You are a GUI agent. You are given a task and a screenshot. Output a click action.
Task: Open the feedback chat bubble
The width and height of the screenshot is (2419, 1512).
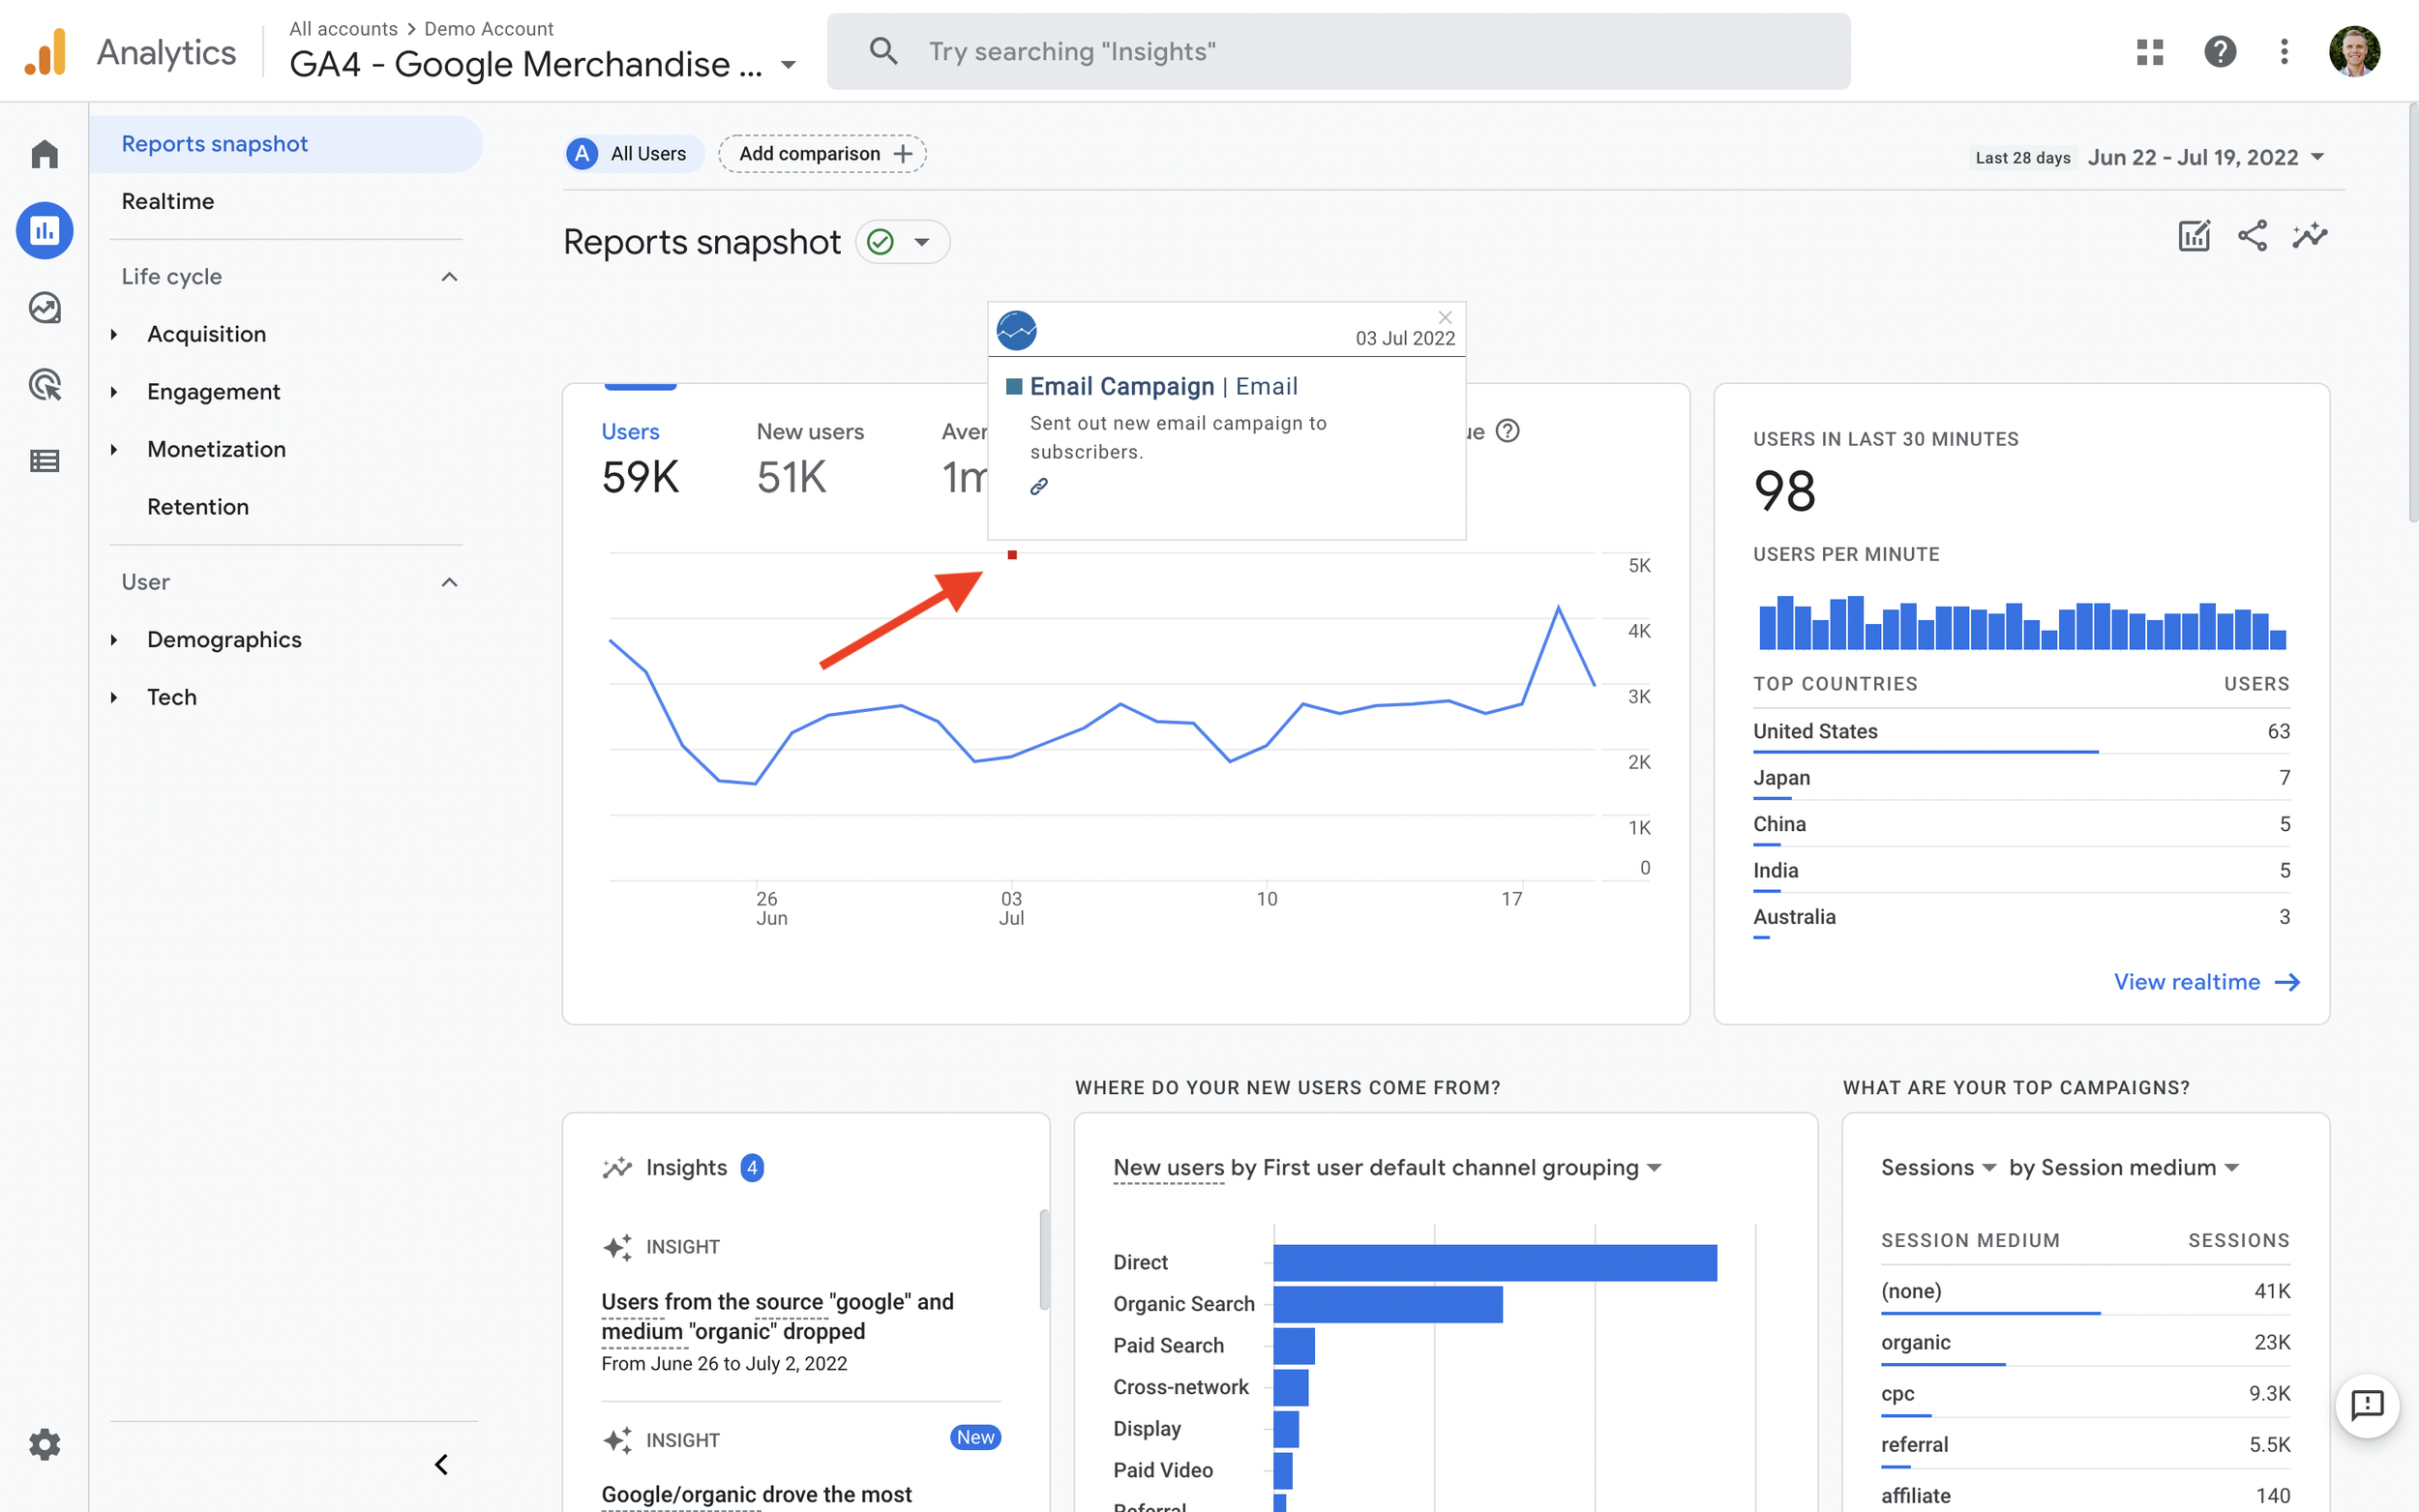click(2367, 1406)
